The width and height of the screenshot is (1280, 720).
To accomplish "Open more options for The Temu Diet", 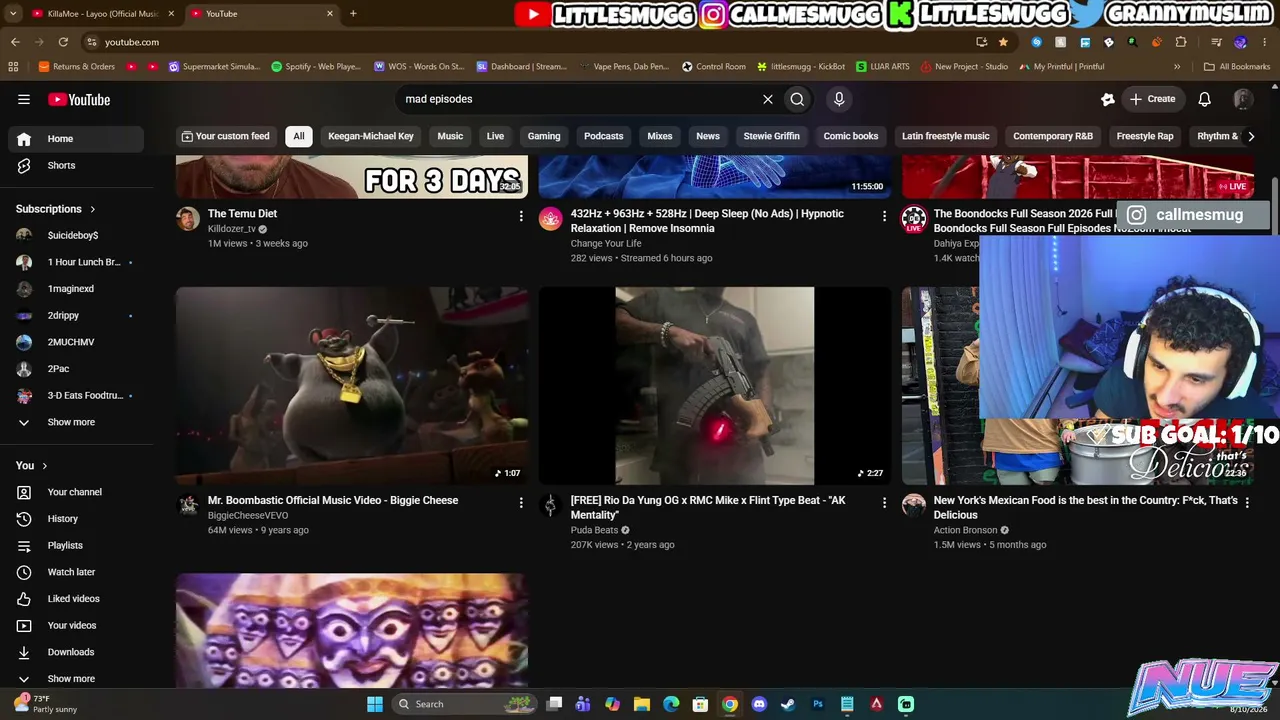I will pos(521,215).
